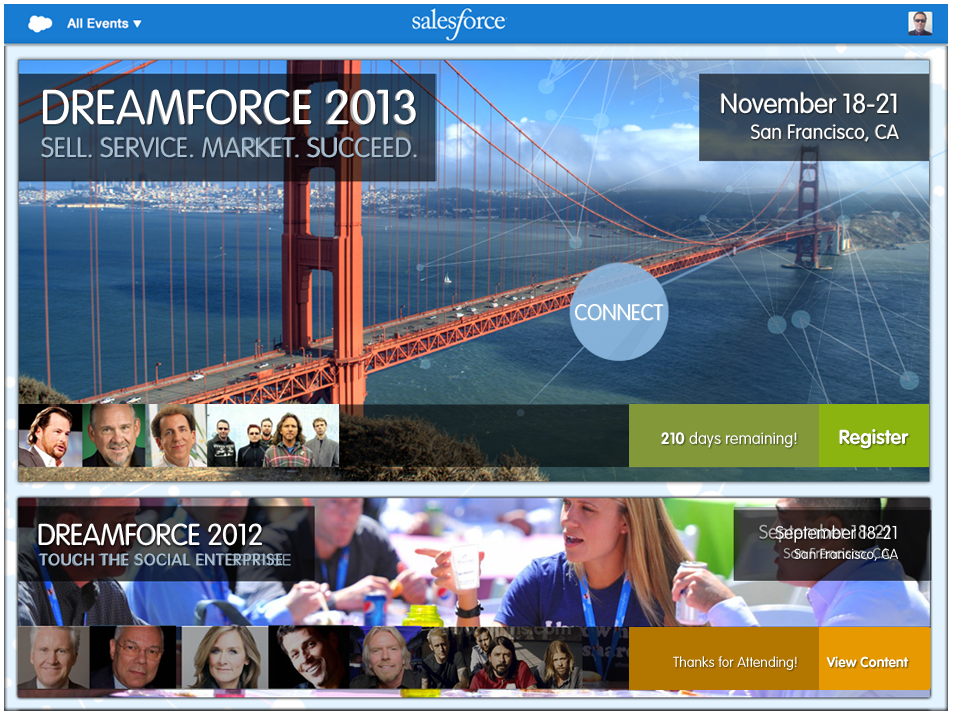Select first speaker photo in 2013 strip

50,436
